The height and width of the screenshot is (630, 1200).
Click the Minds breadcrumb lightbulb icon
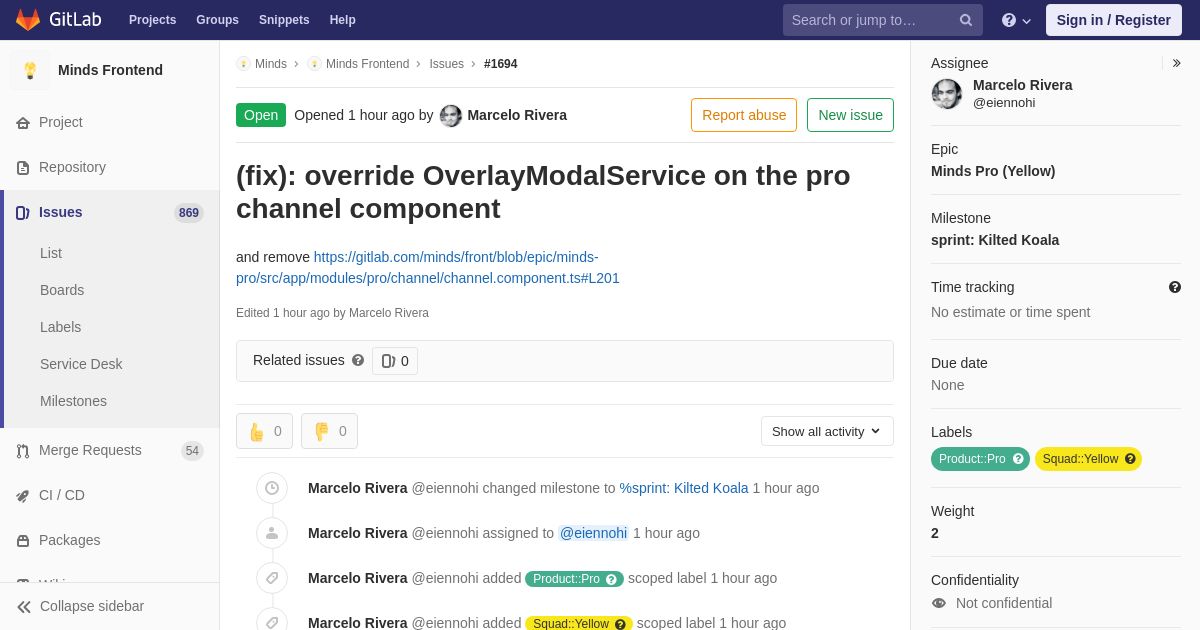tap(243, 64)
